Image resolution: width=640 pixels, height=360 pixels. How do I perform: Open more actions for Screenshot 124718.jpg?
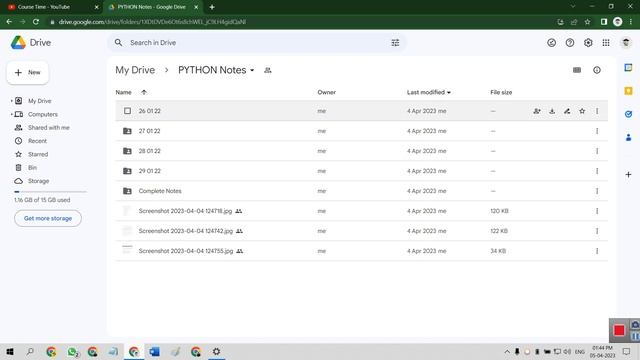[x=597, y=211]
